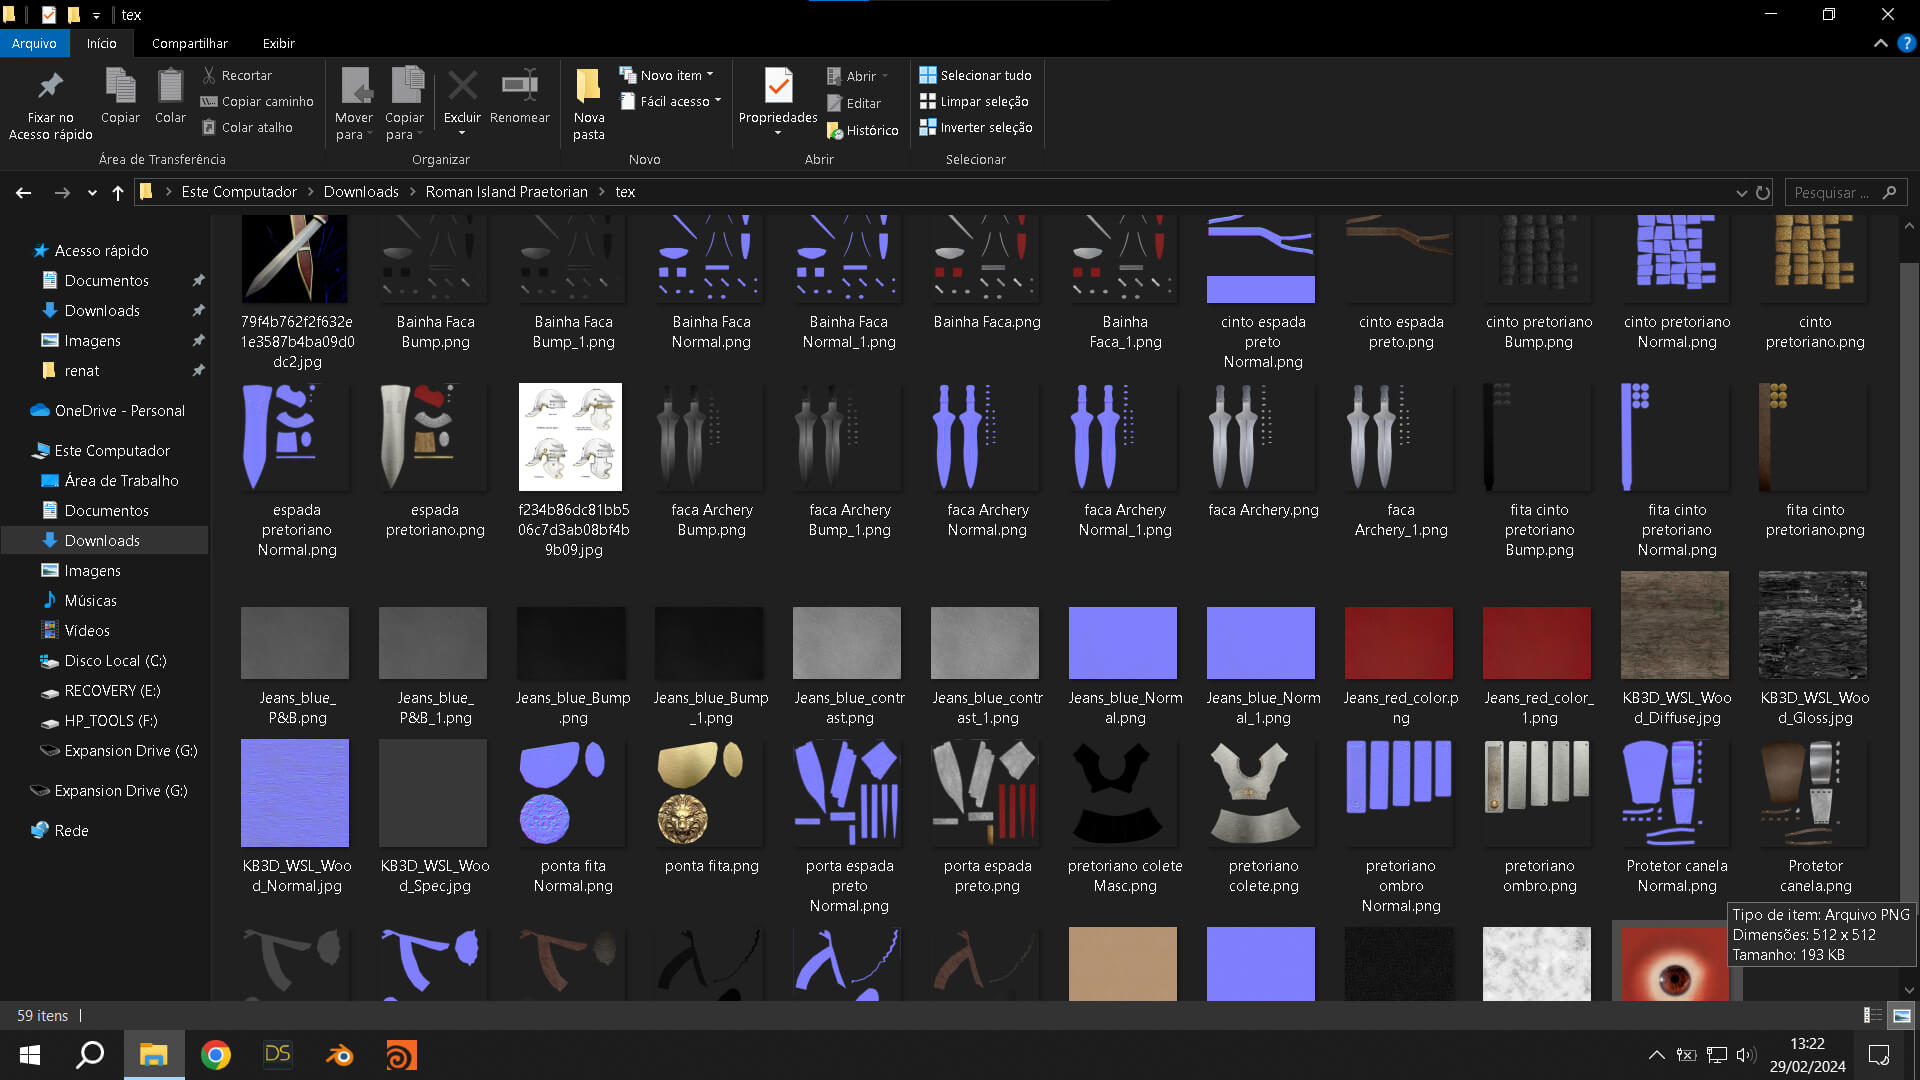Click the Renomear icon in ribbon
1920x1080 pixels.
tap(519, 87)
